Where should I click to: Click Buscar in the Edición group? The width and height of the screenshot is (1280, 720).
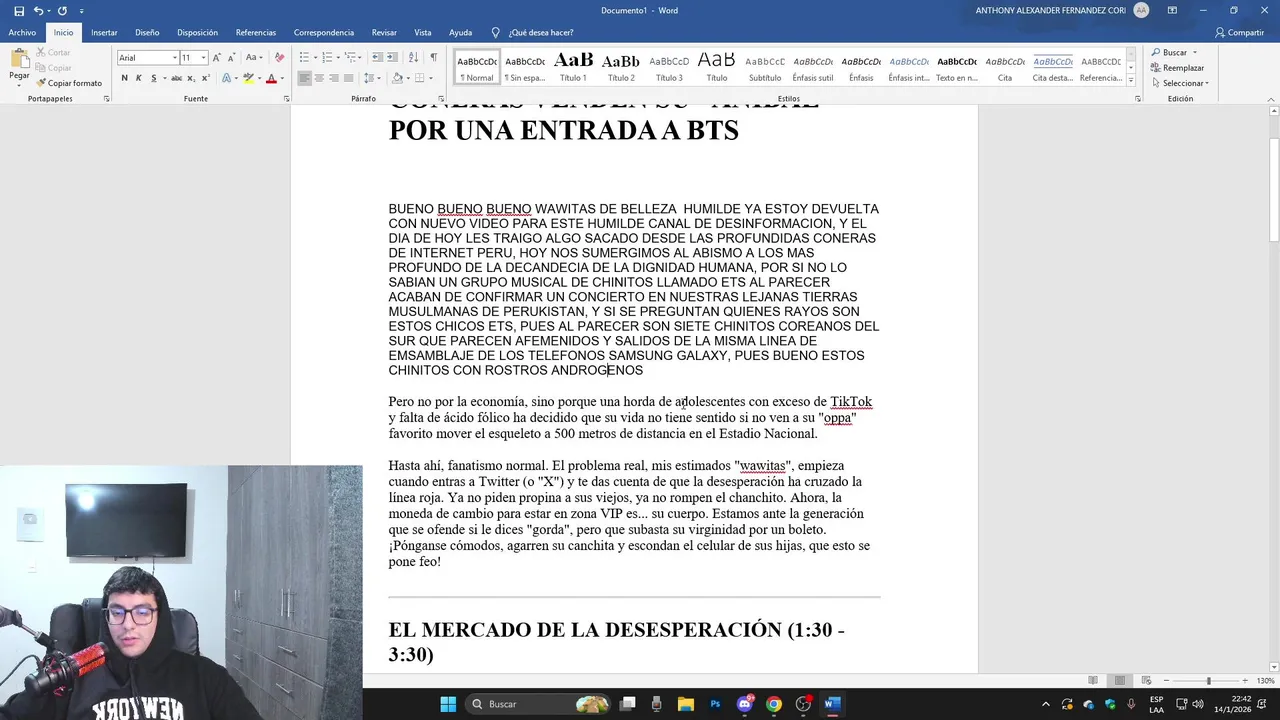pyautogui.click(x=1174, y=53)
